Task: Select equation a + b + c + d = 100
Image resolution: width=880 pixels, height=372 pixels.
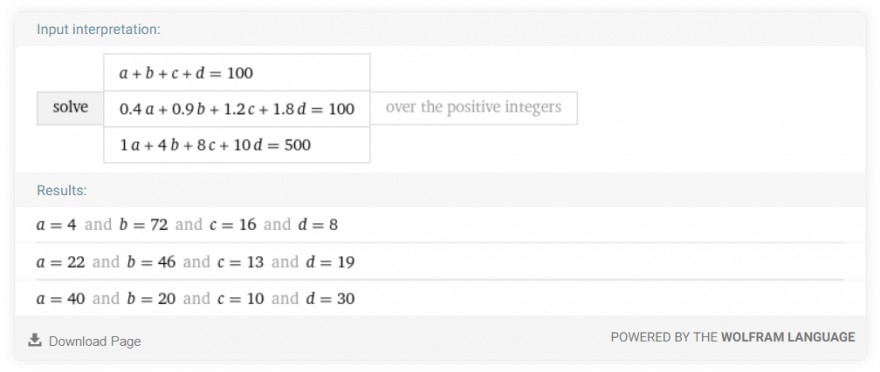Action: (x=237, y=72)
